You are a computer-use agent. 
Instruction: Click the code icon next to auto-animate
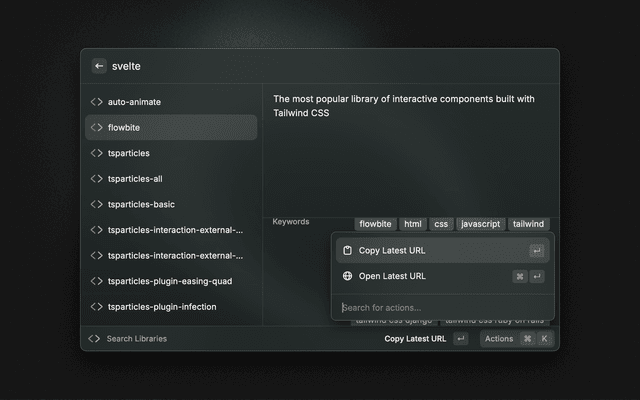tap(96, 102)
